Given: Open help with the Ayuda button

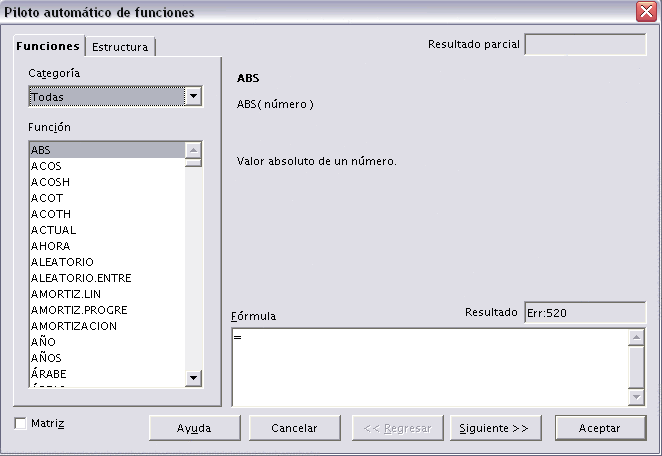Looking at the screenshot, I should [194, 428].
